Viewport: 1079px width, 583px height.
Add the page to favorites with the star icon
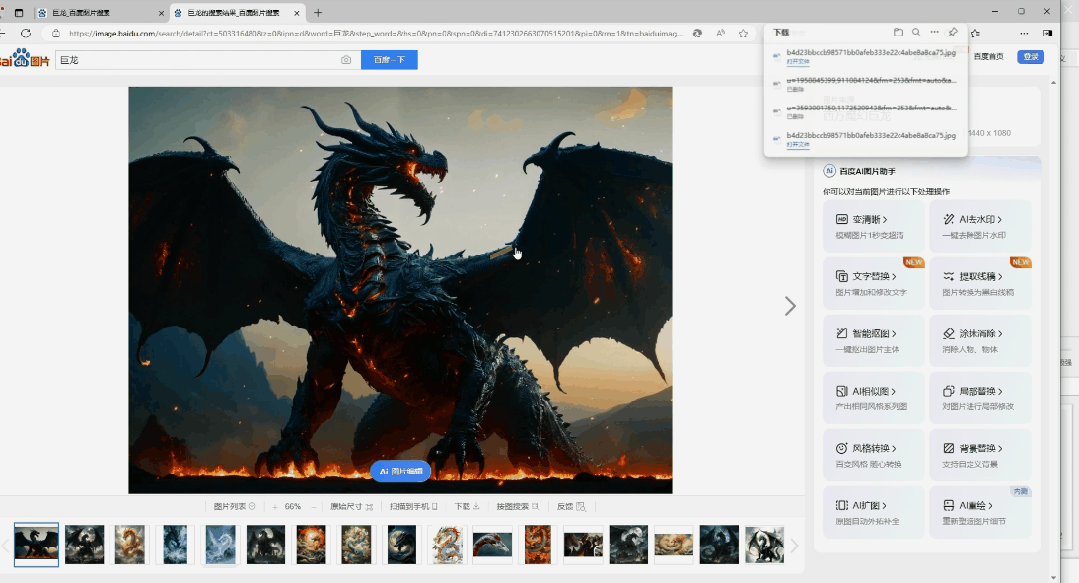(x=743, y=33)
